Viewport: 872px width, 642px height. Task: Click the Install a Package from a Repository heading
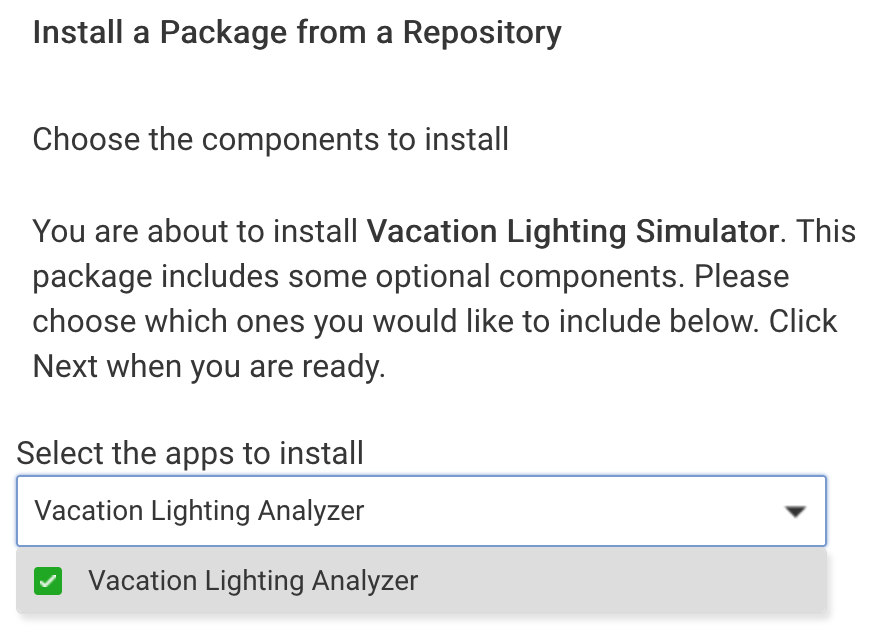point(297,31)
